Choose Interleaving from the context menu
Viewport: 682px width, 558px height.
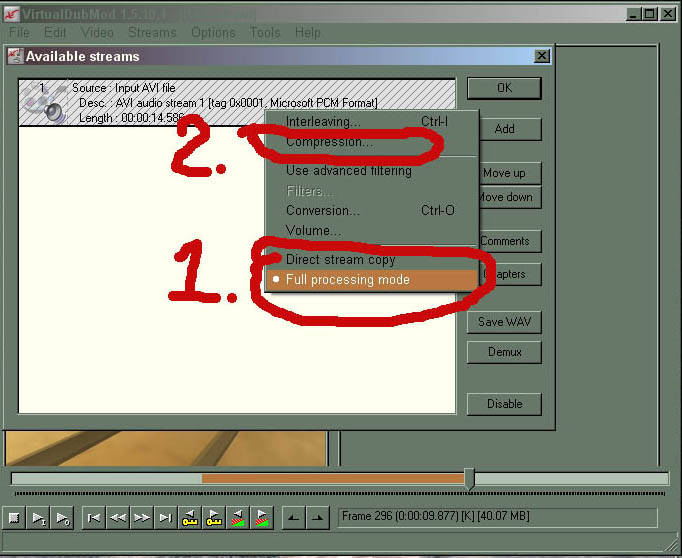click(372, 122)
